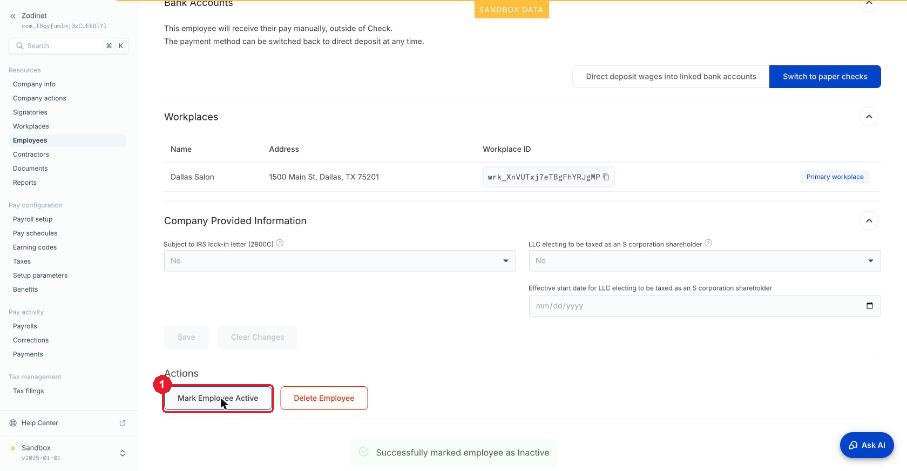Copy the workplace ID with the copy icon
The width and height of the screenshot is (907, 471).
pos(606,177)
